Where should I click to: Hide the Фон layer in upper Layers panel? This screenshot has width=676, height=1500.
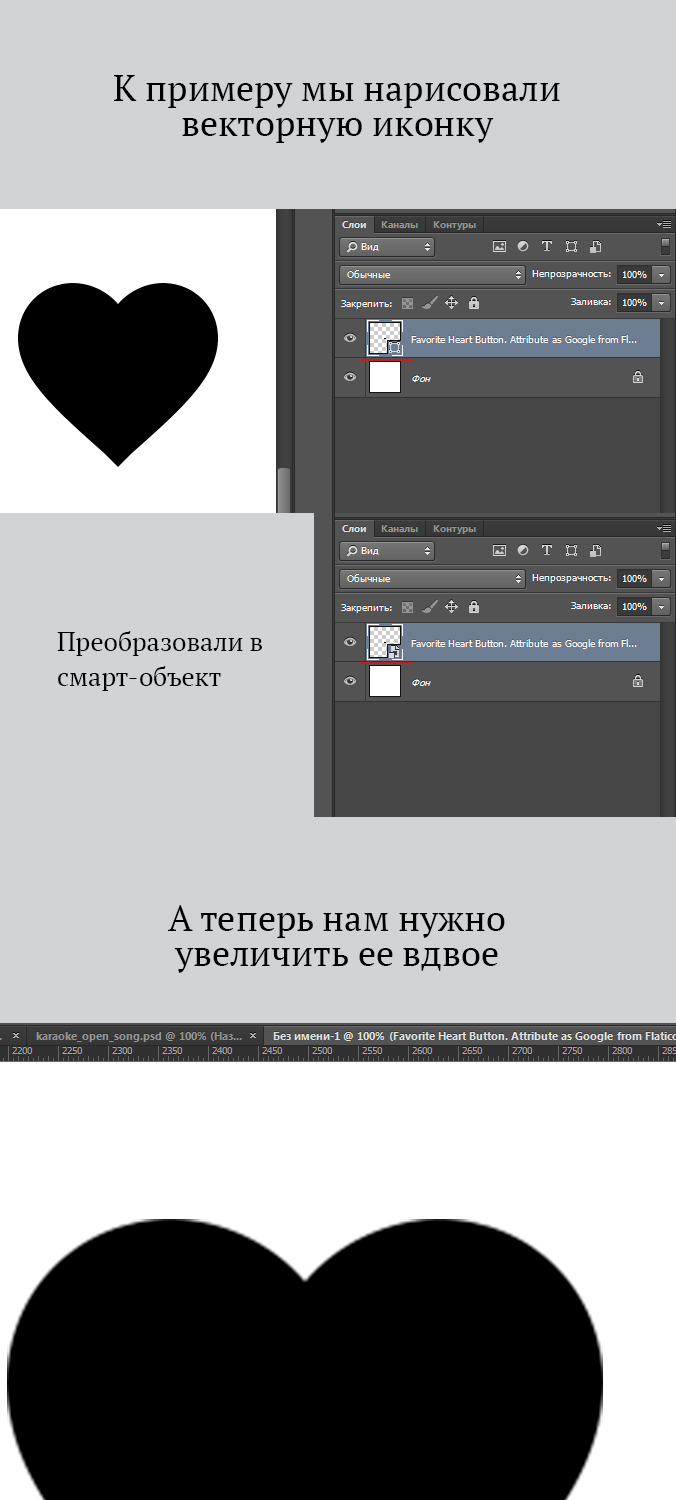pos(350,377)
